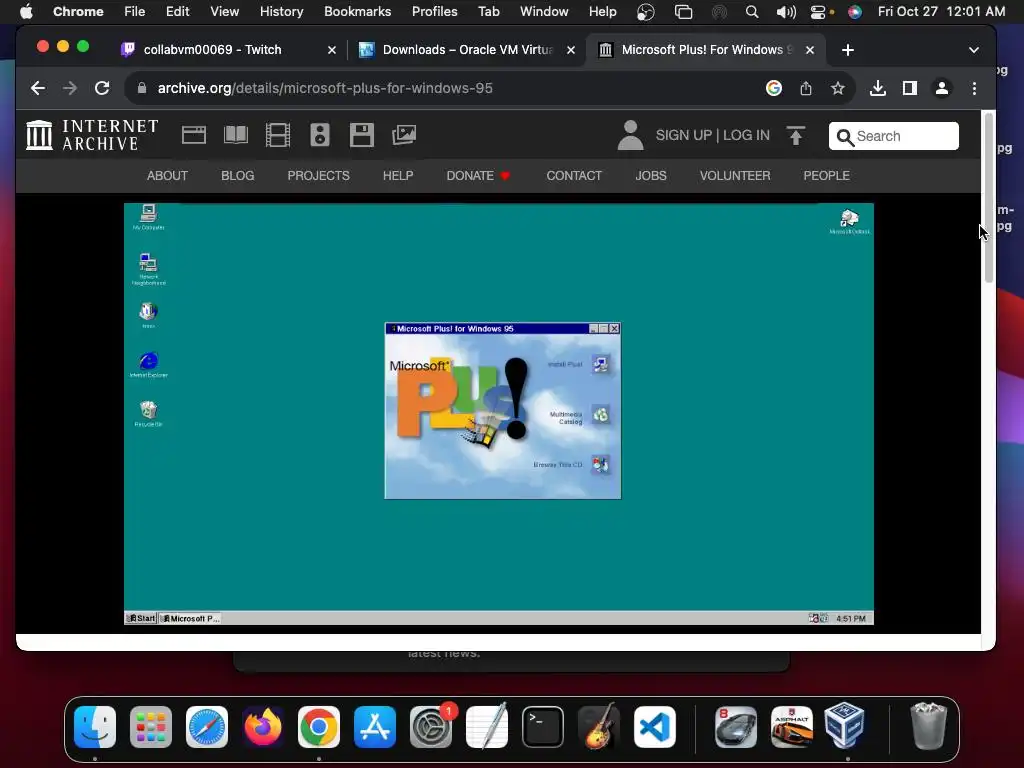Screen dimensions: 1024x768
Task: Open the Web archive icon
Action: [193, 135]
